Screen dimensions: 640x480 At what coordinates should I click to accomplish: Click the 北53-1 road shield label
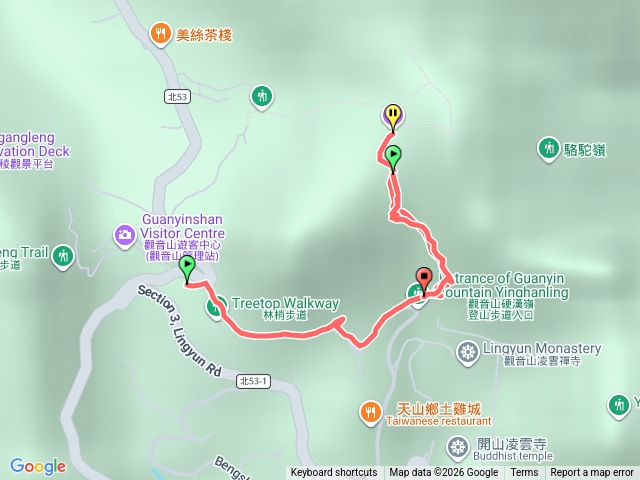253,381
